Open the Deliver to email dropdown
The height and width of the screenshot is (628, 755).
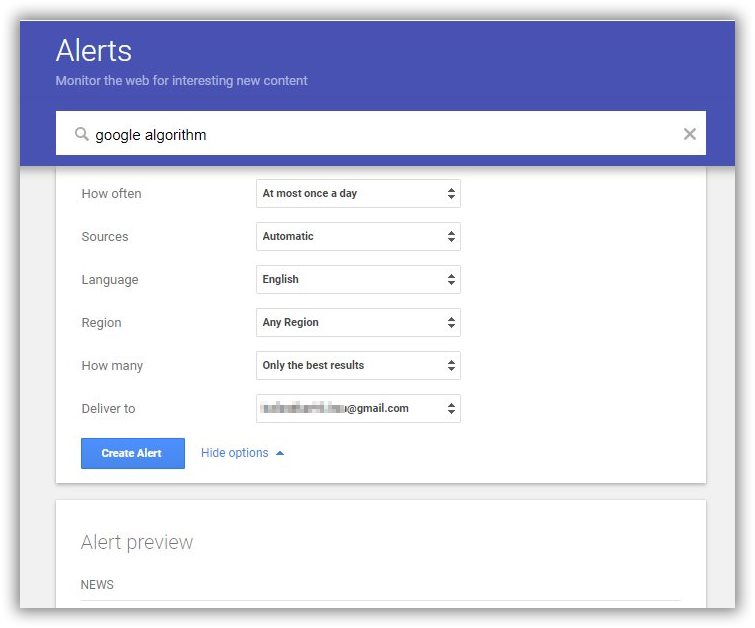click(358, 408)
